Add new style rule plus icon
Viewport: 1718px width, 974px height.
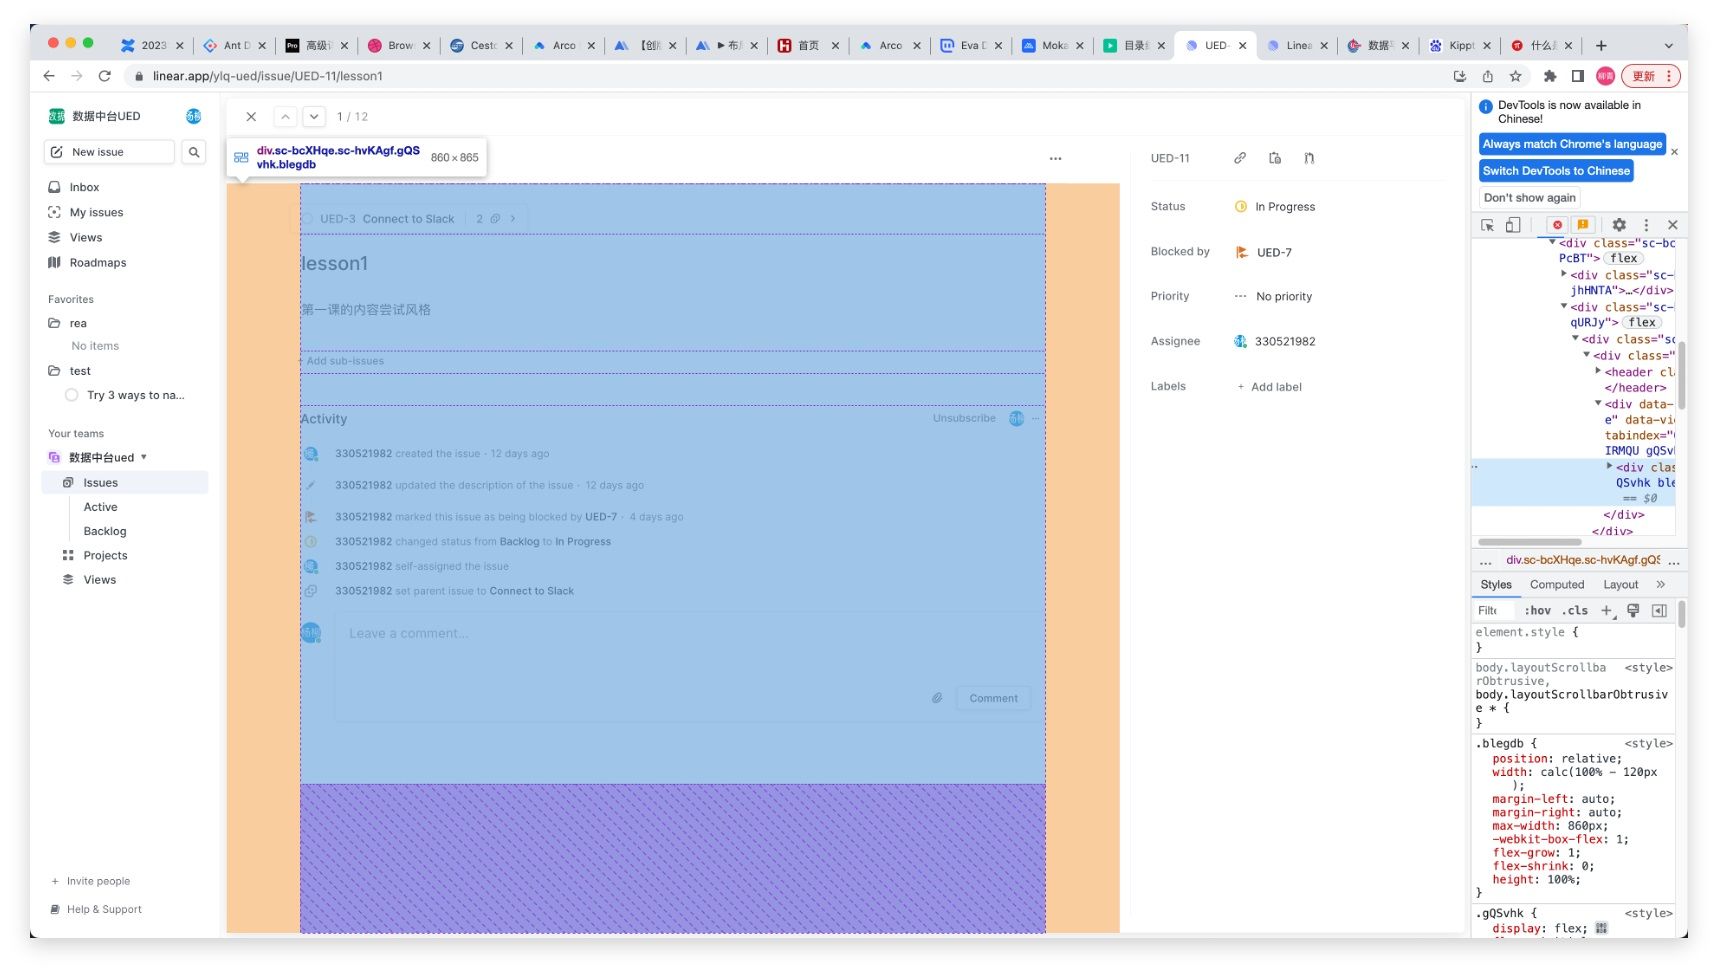tap(1607, 610)
